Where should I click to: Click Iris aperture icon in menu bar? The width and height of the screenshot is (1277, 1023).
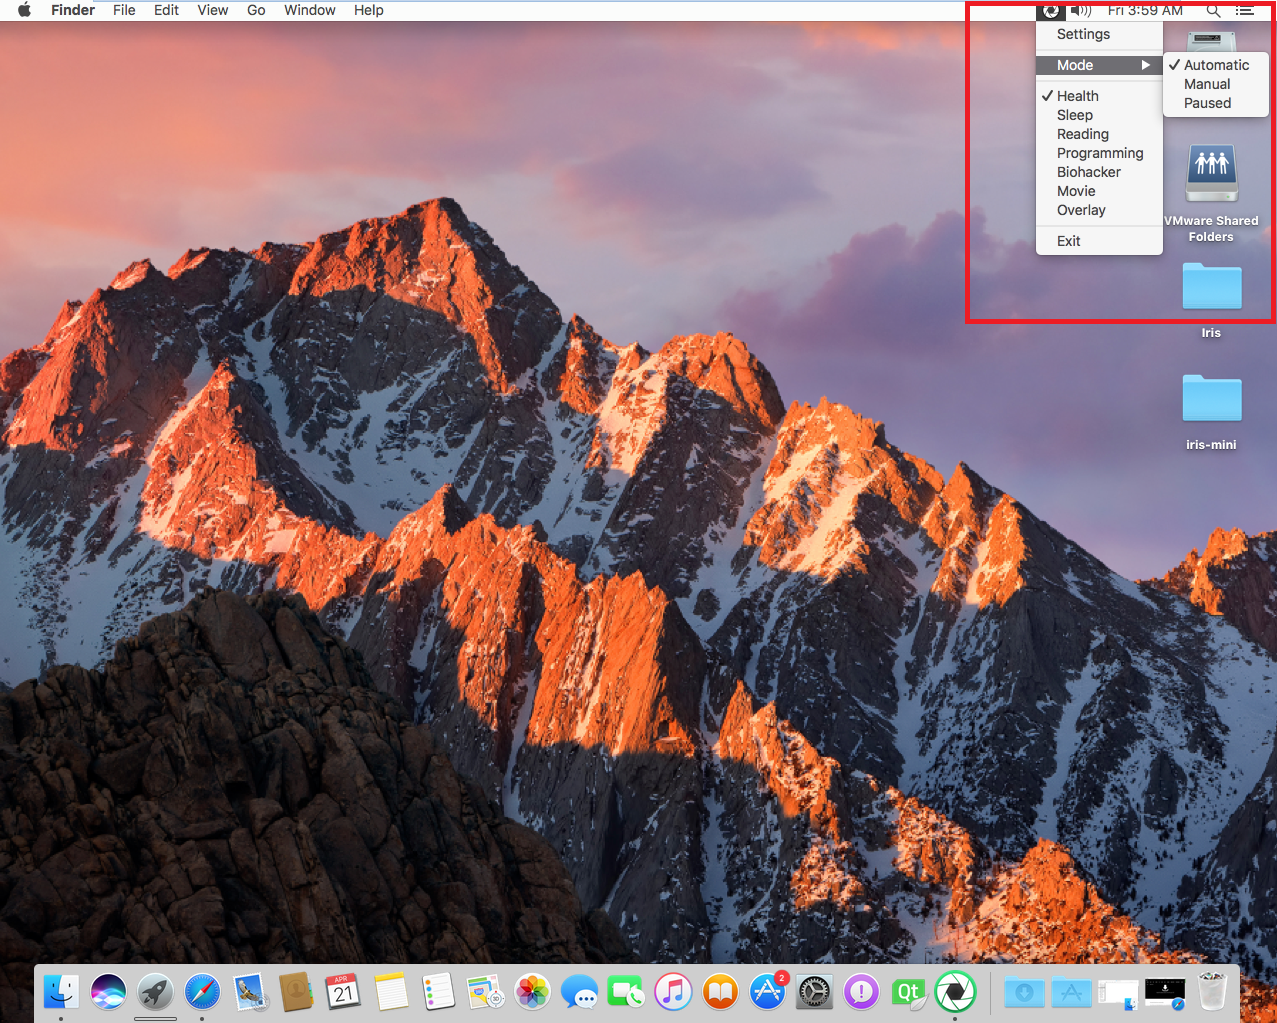(1050, 10)
